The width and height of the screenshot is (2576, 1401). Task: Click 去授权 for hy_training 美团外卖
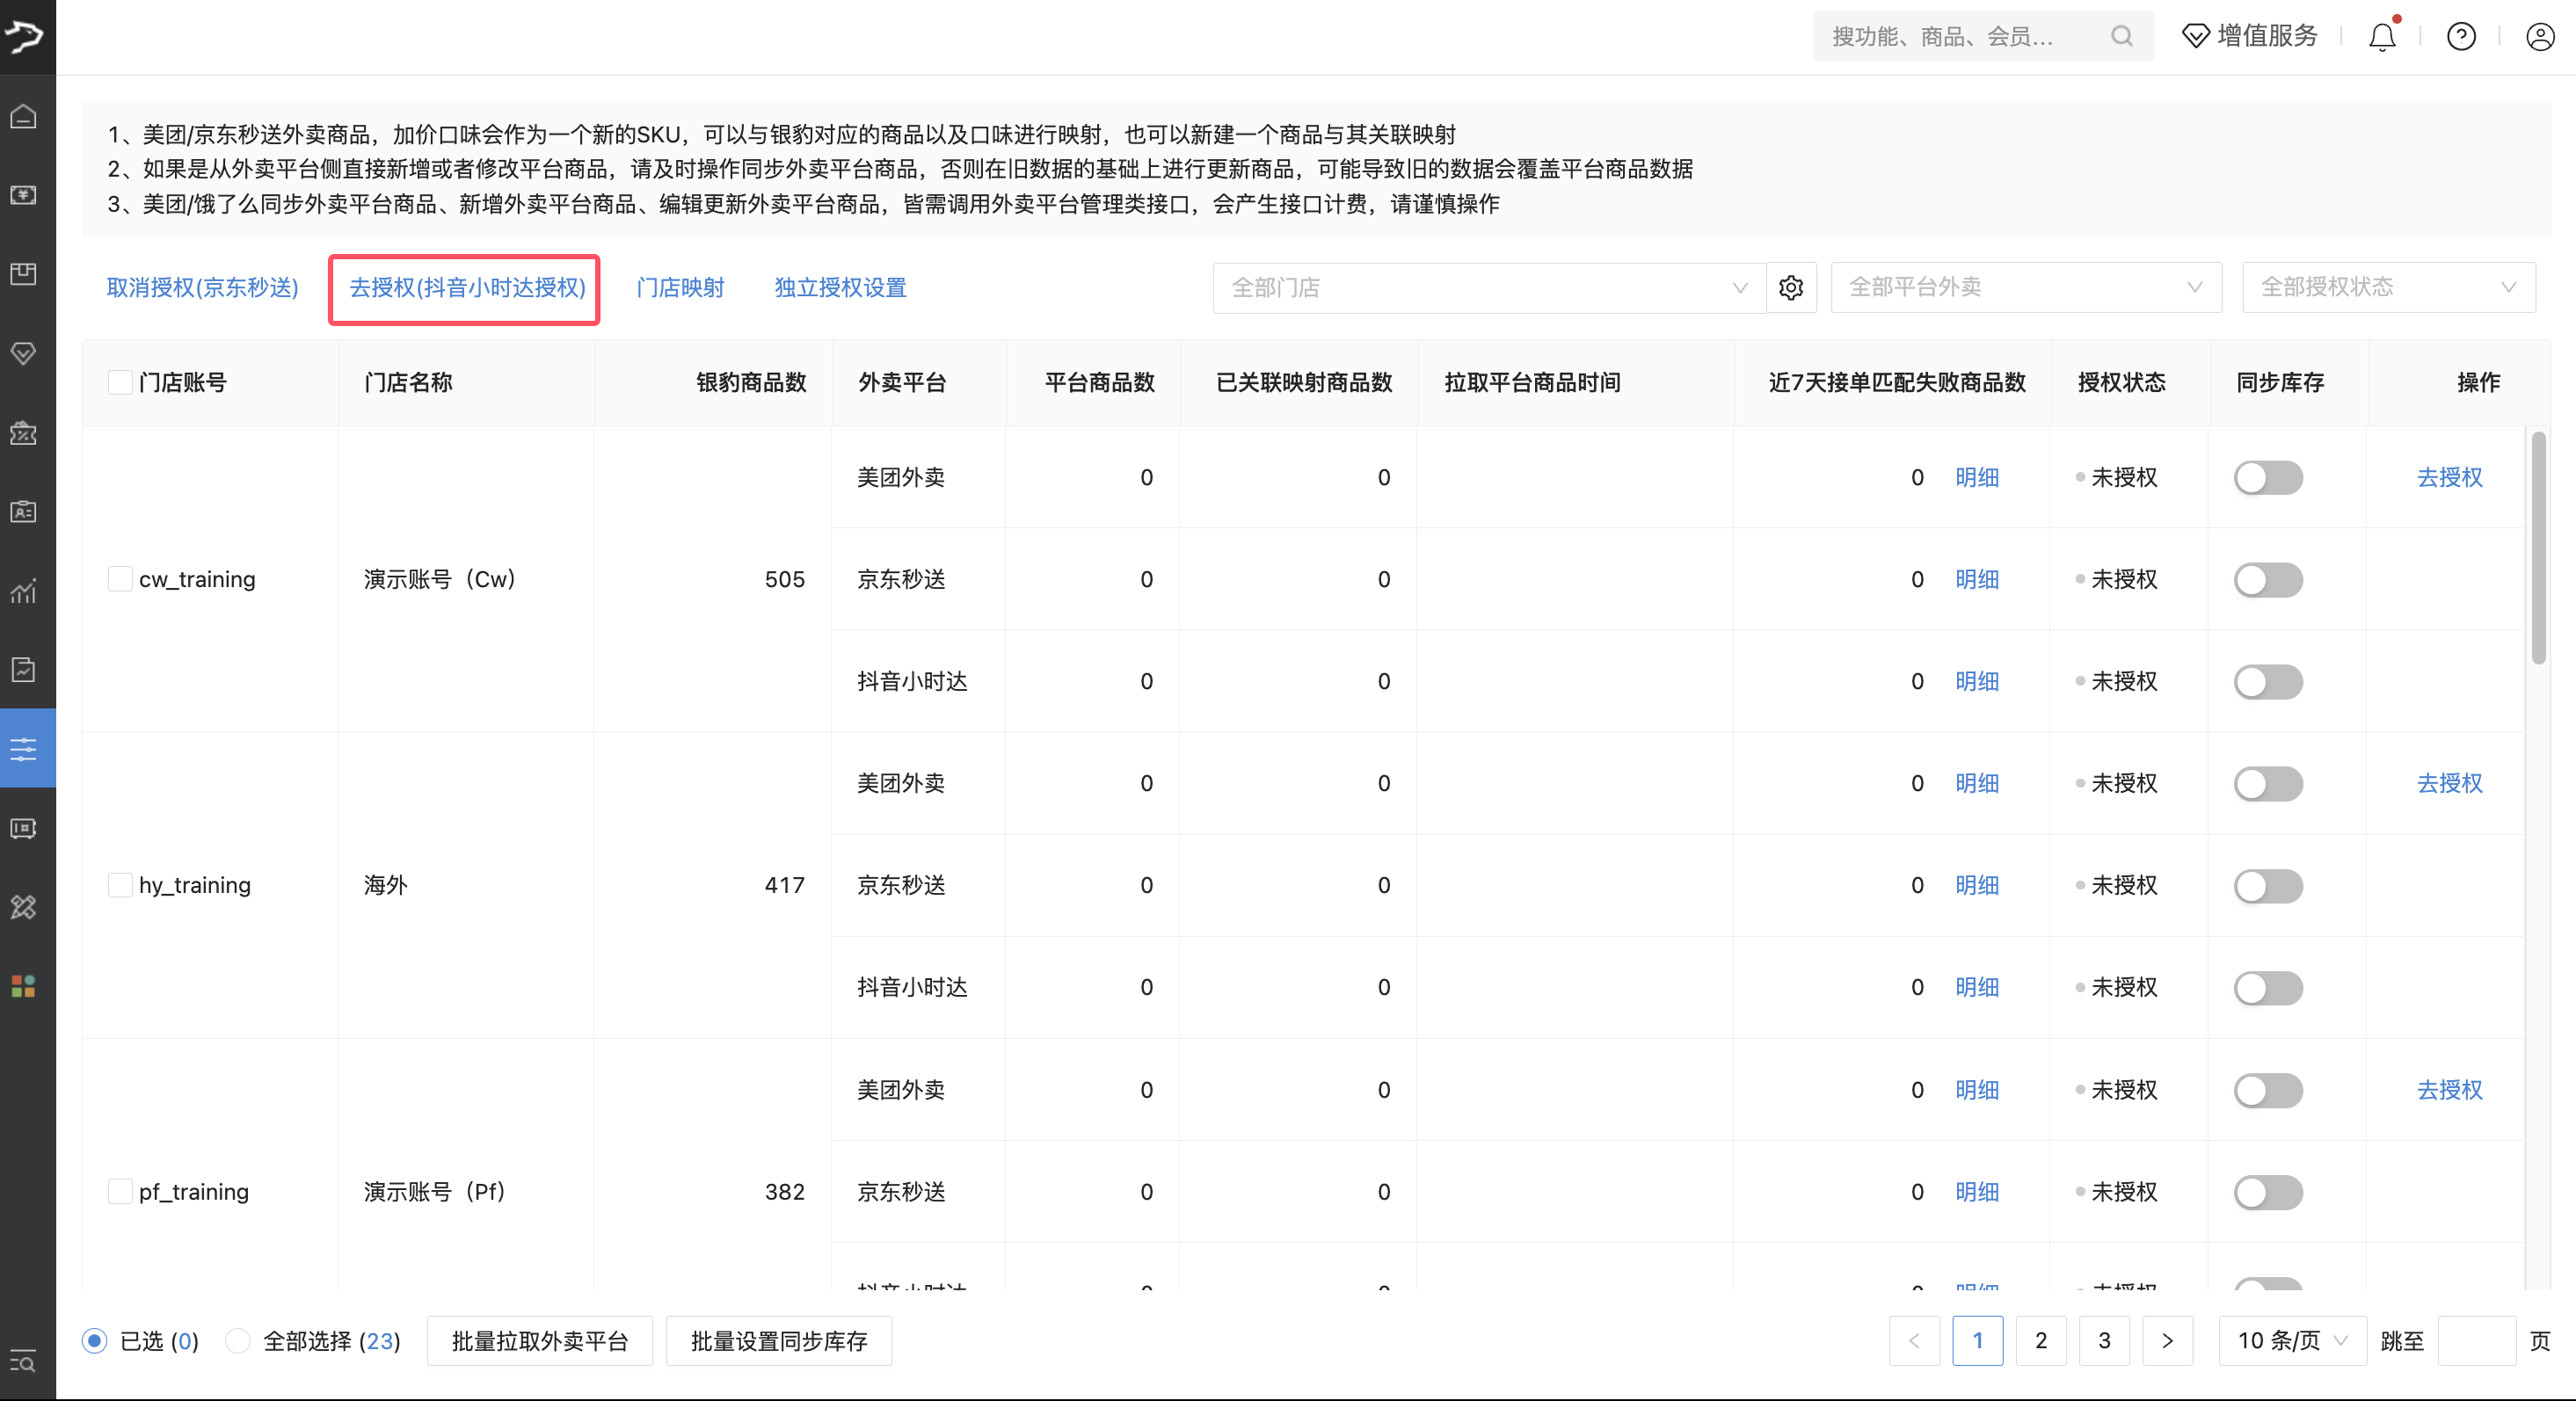point(2449,783)
